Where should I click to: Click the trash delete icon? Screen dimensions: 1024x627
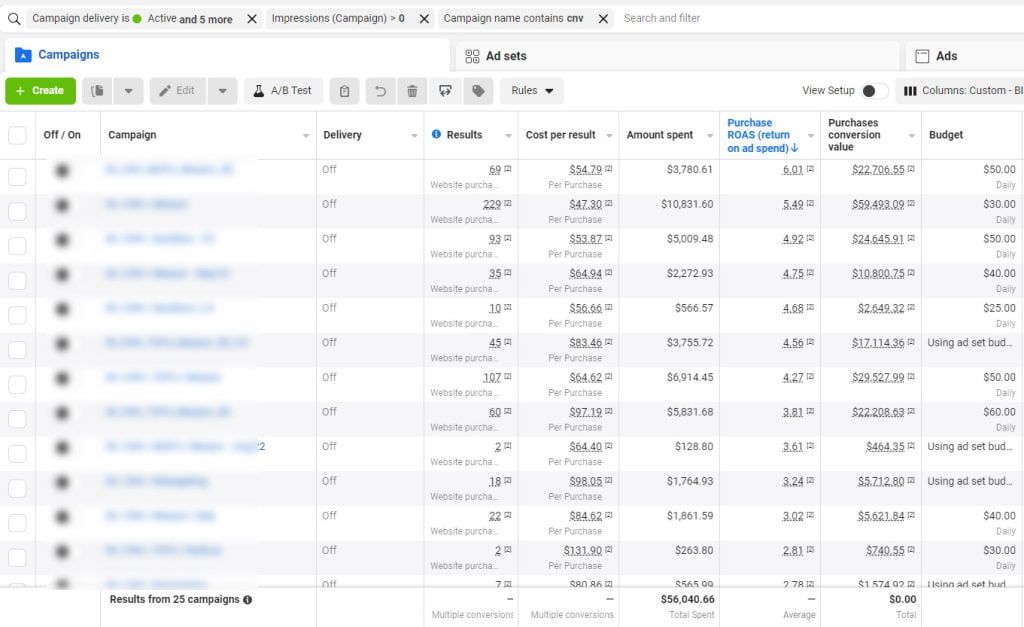click(x=412, y=91)
